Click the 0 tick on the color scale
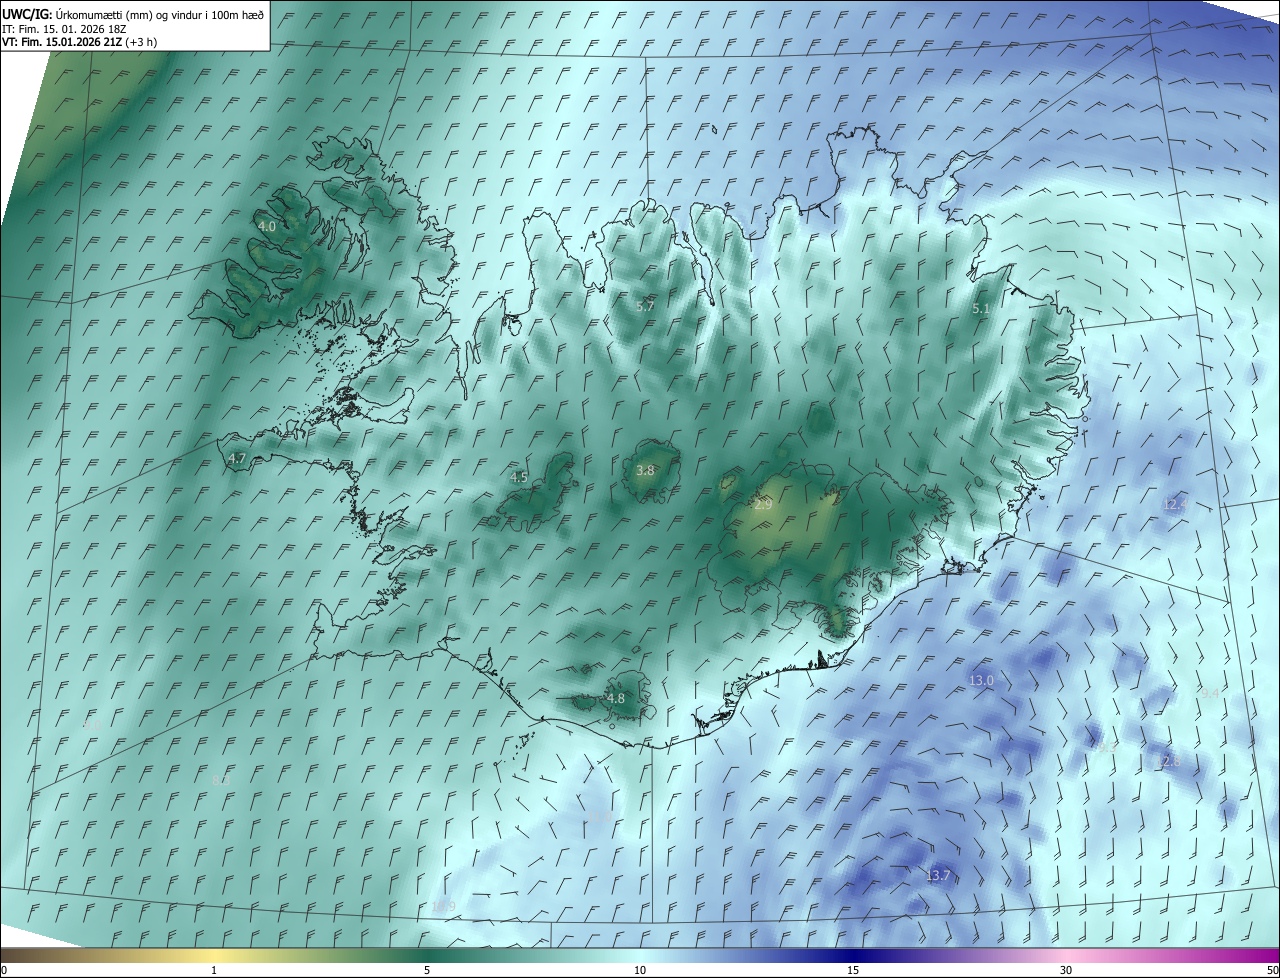The image size is (1280, 978). tap(4, 971)
